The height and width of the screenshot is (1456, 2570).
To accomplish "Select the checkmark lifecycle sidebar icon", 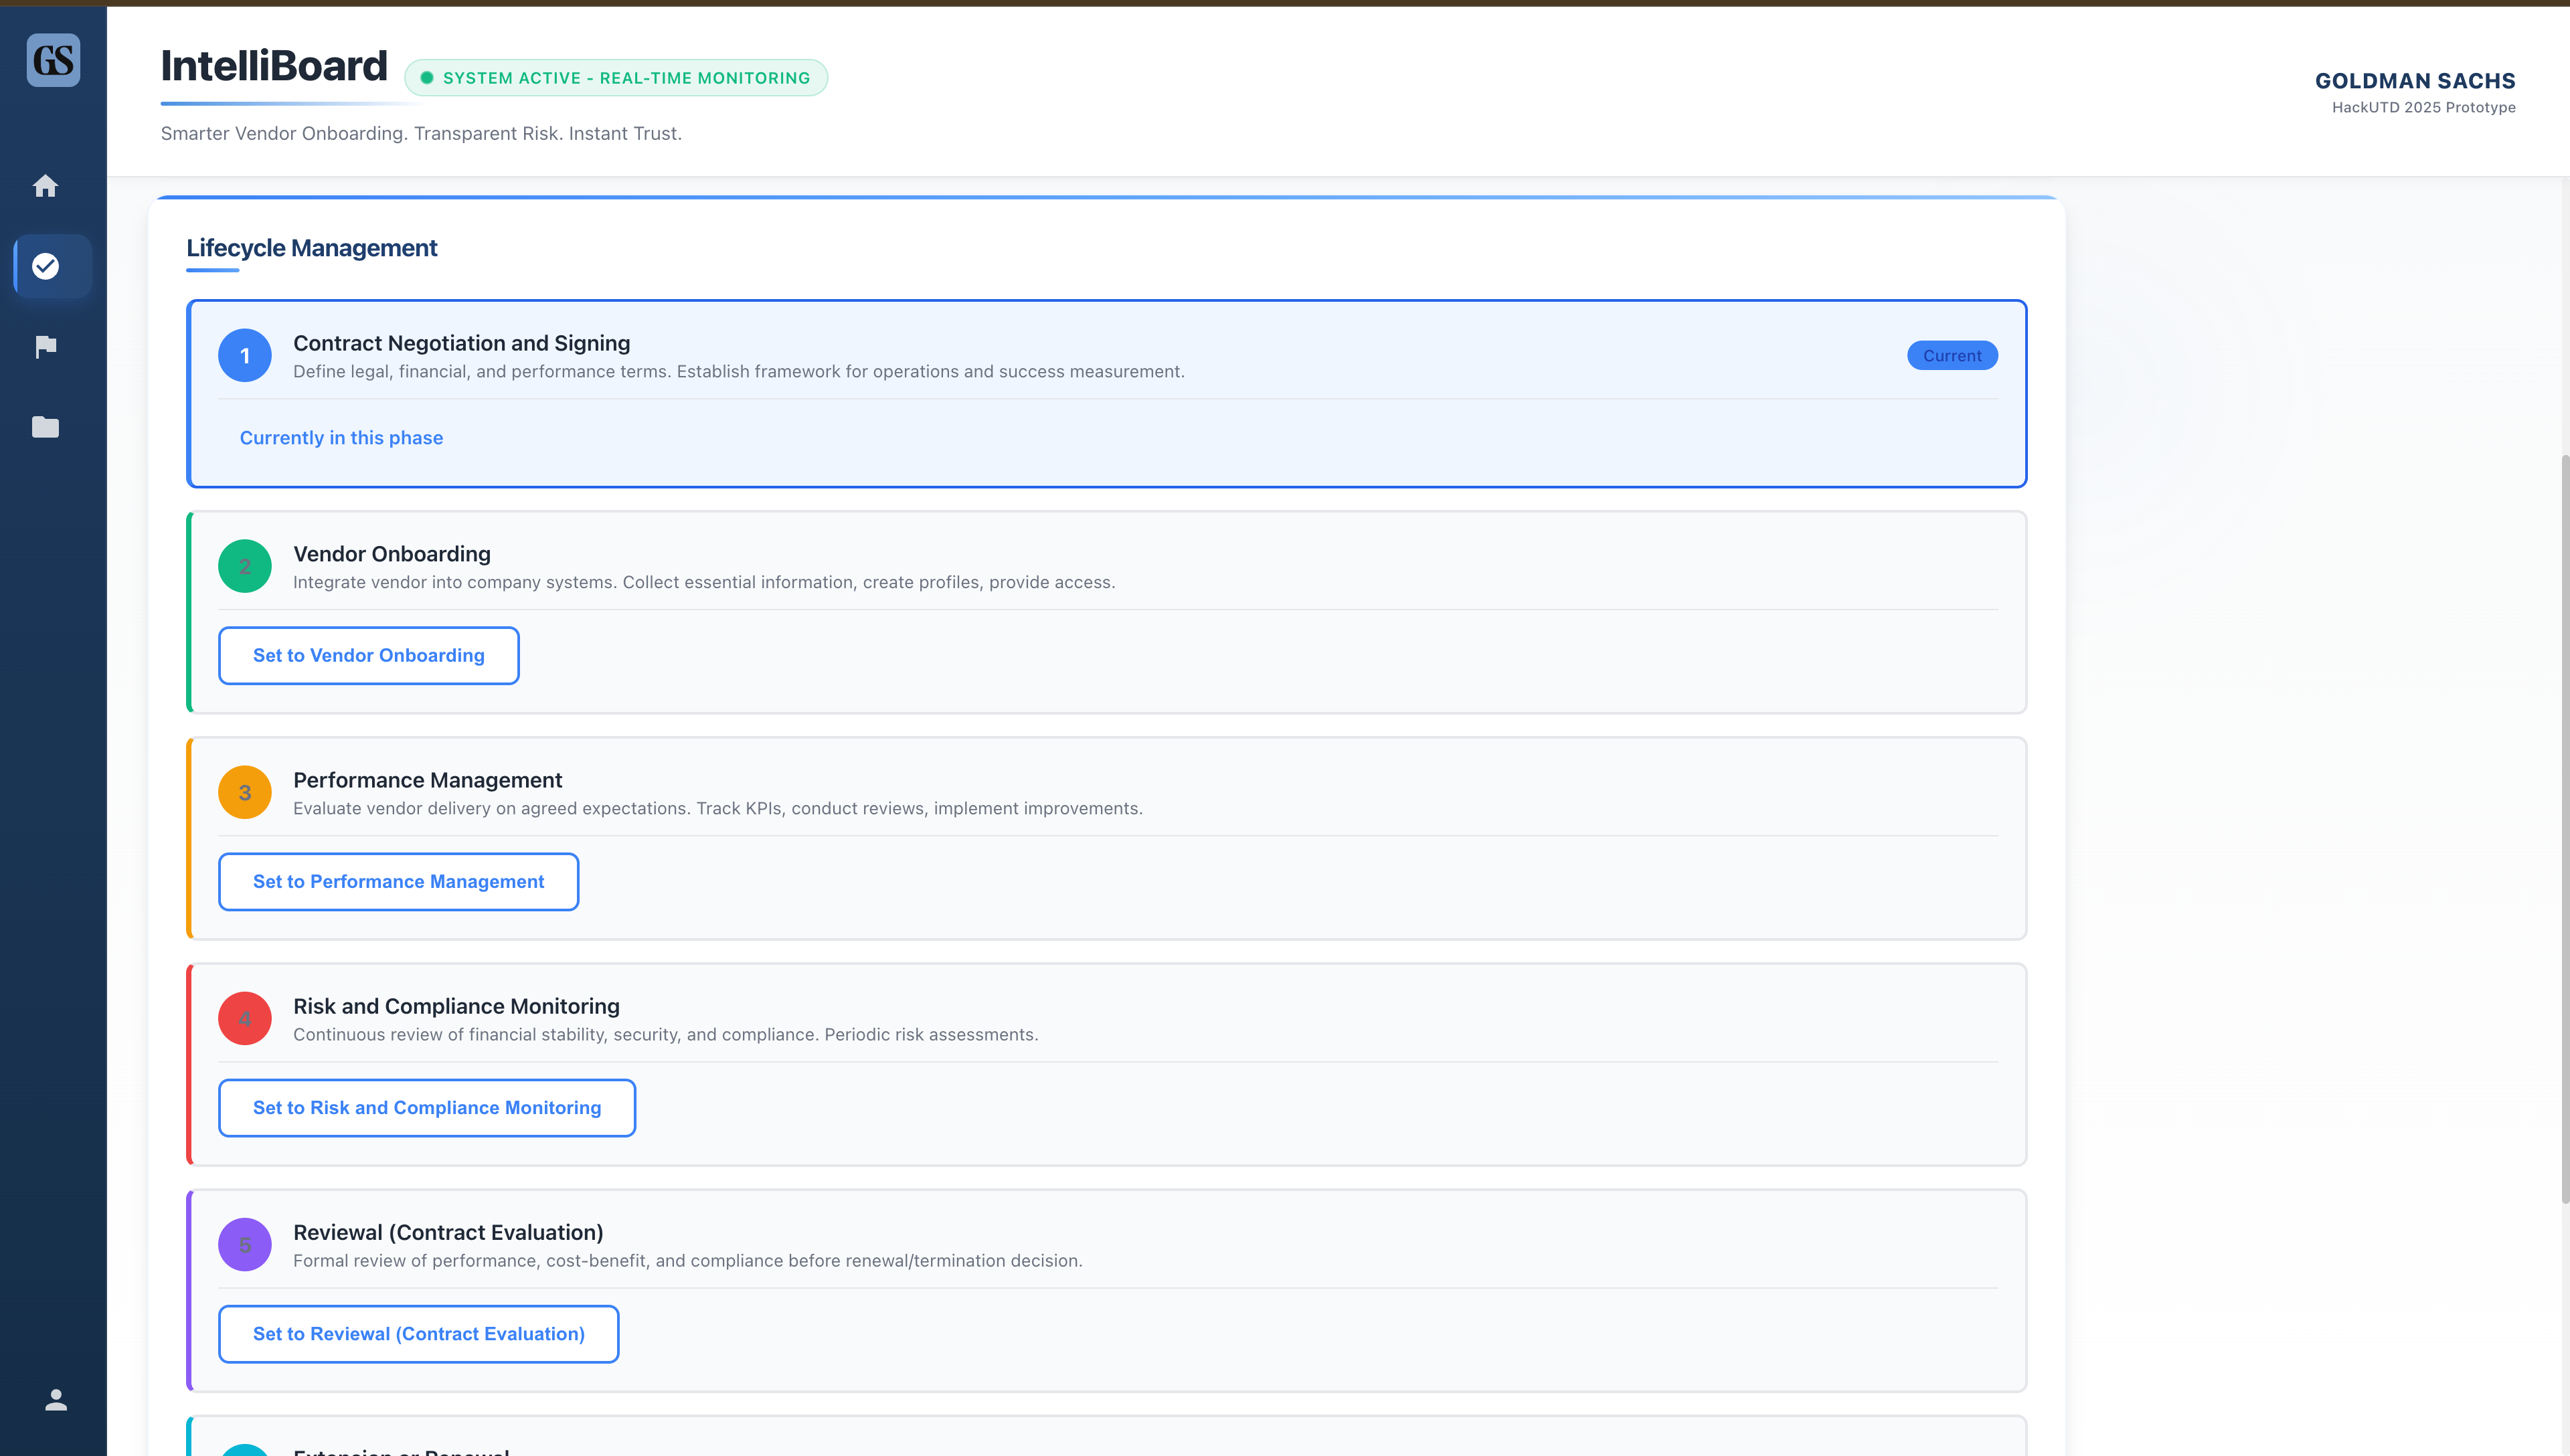I will pos(45,266).
